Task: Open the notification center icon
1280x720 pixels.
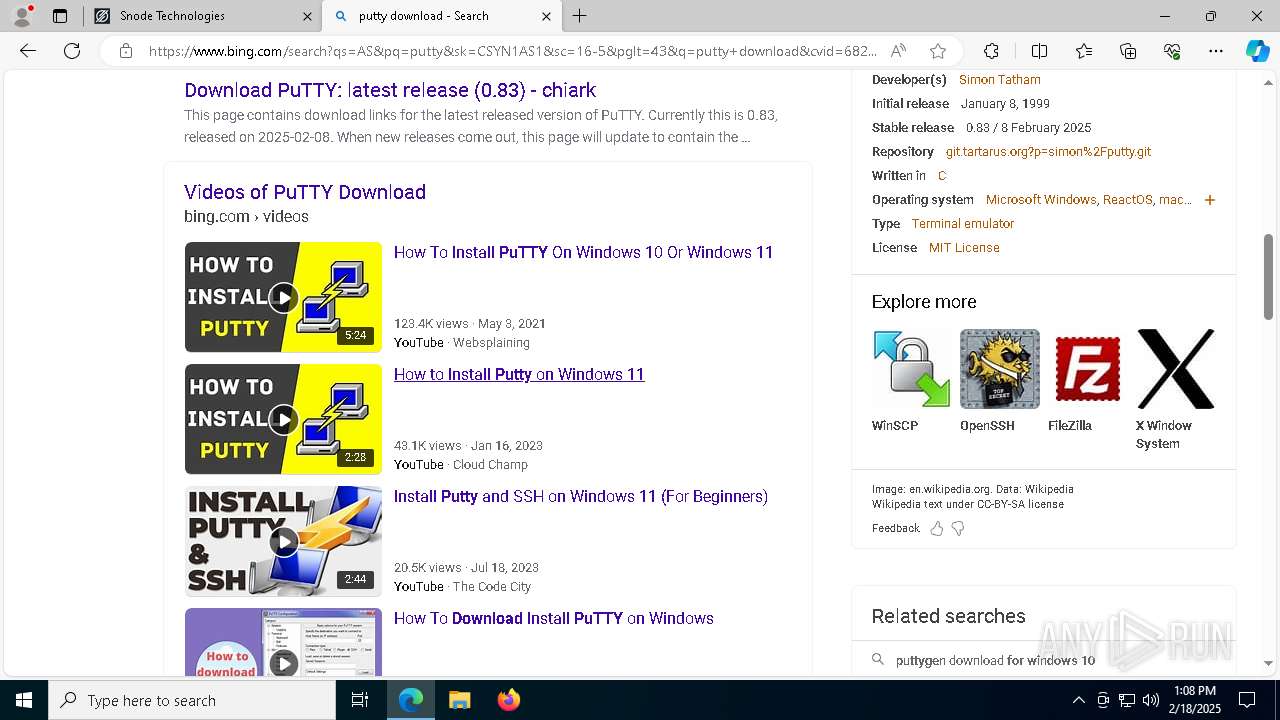Action: 1247,700
